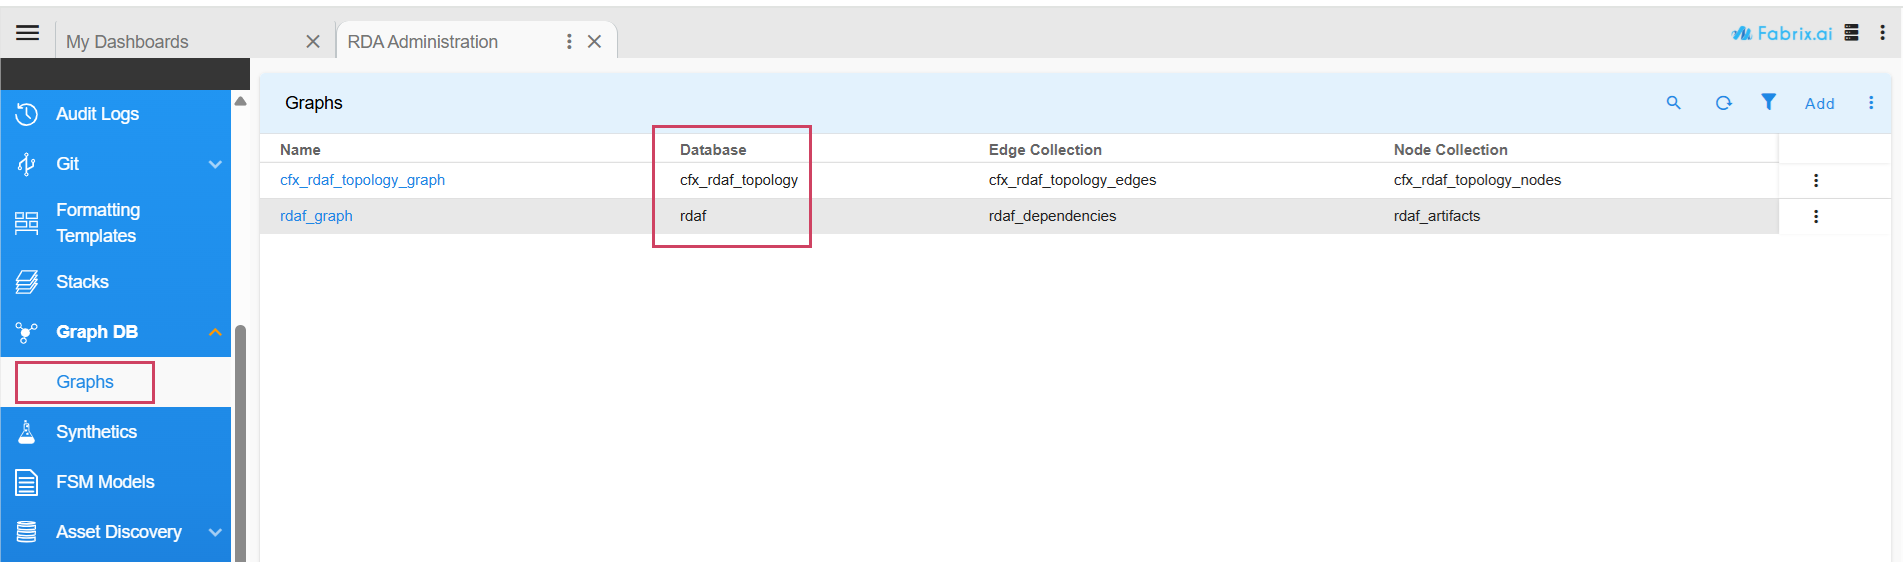Click the server stack icon near Fabrix.ai

click(x=1851, y=33)
